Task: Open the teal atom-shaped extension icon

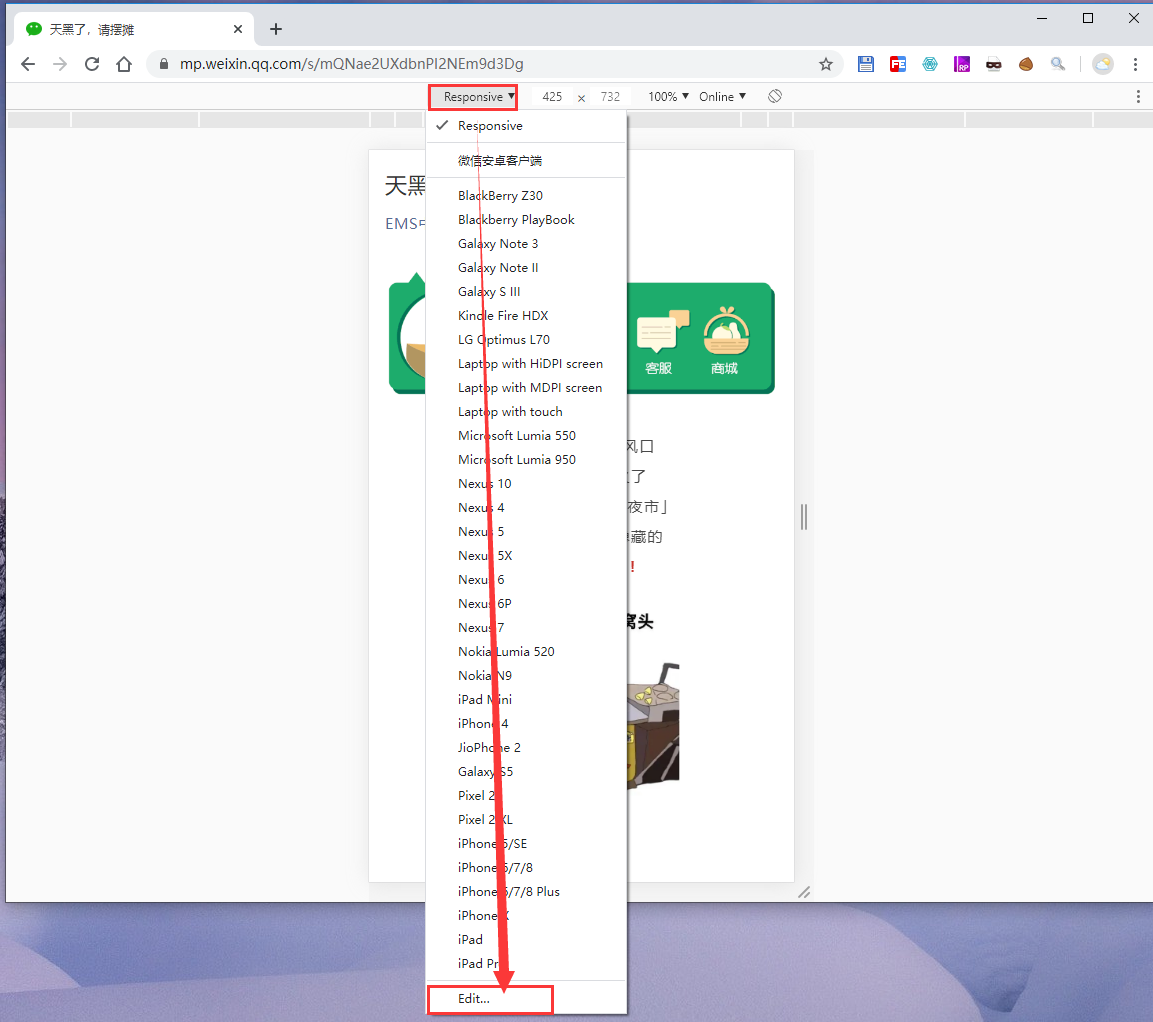Action: 929,64
